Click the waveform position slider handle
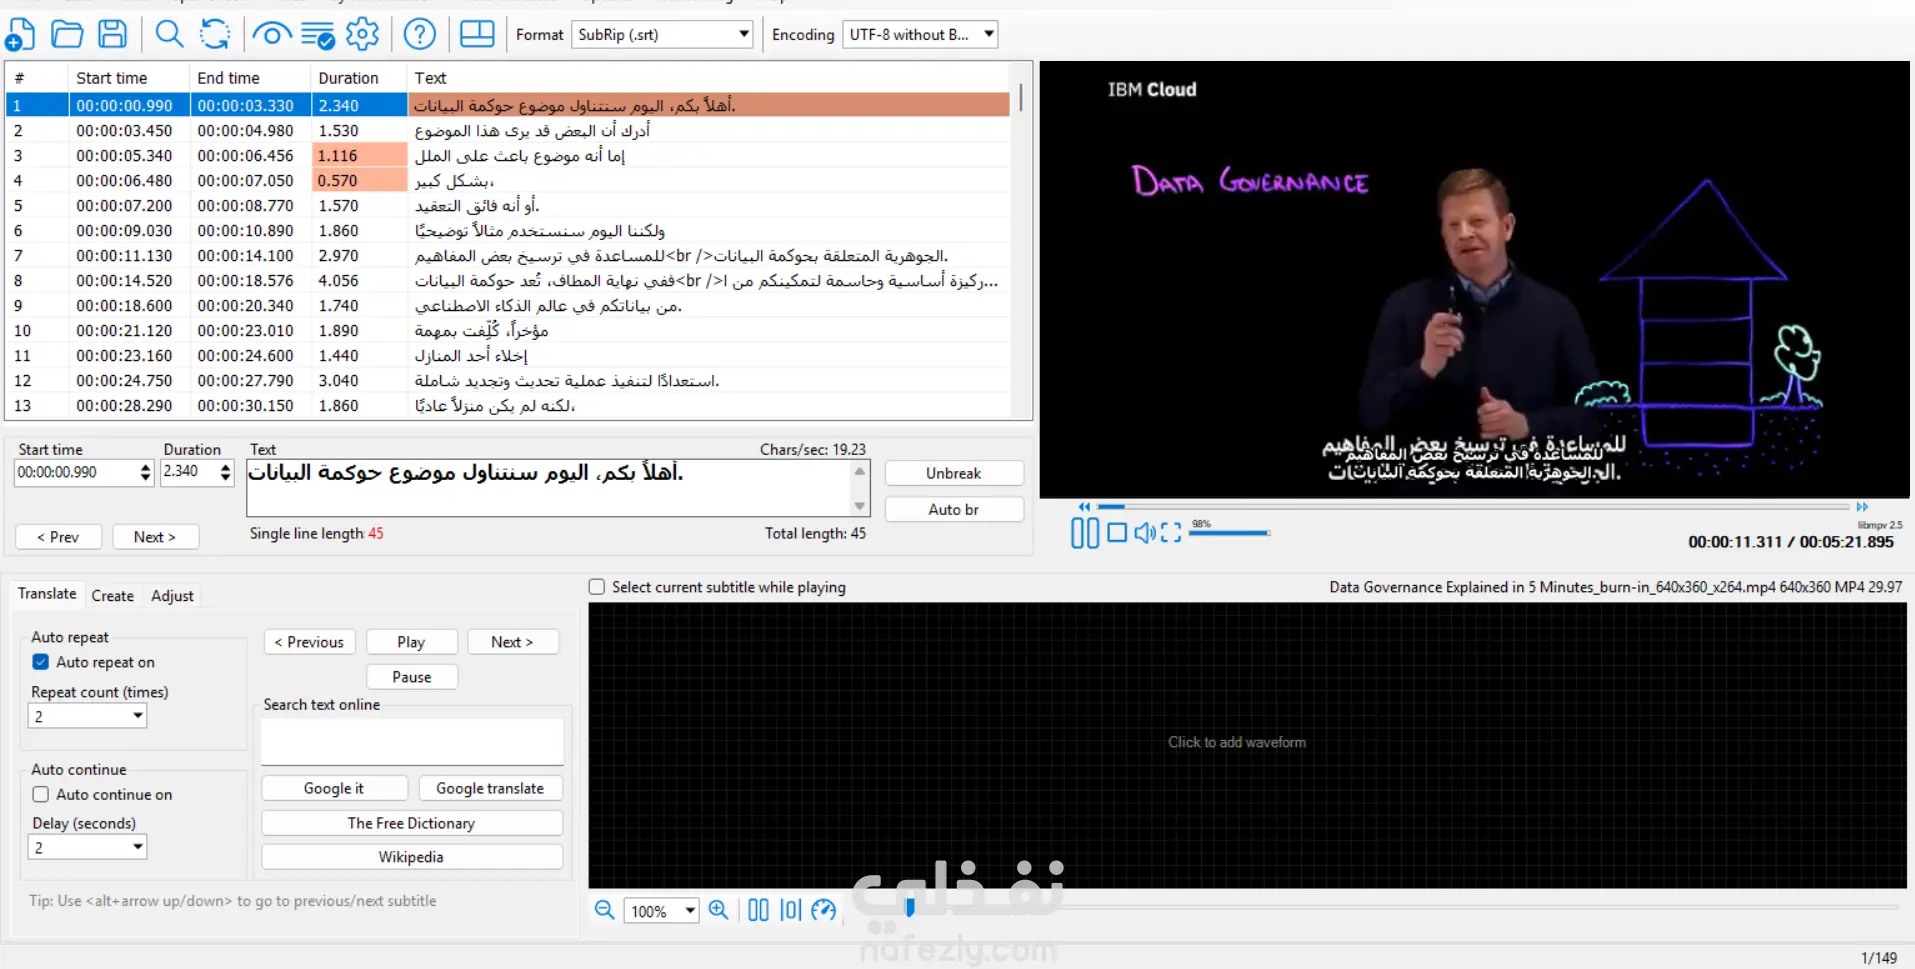 point(910,907)
